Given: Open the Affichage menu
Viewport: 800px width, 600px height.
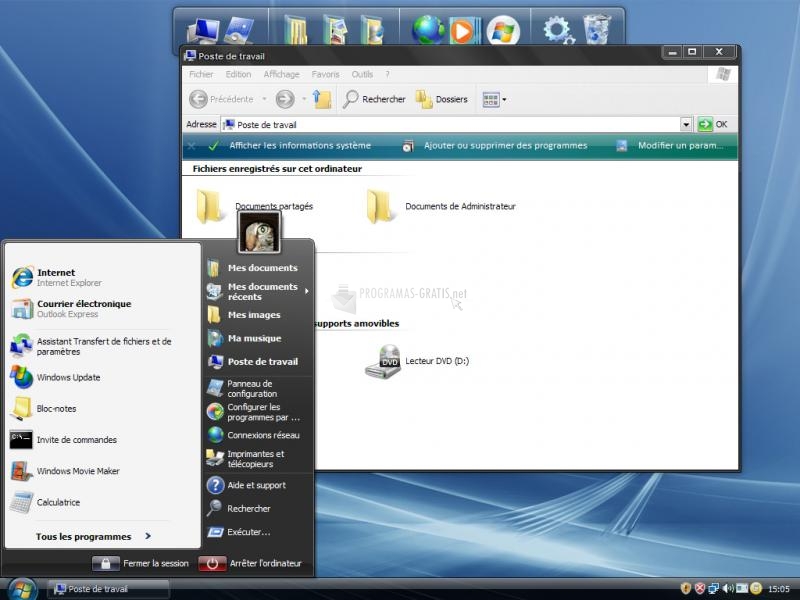Looking at the screenshot, I should point(281,74).
